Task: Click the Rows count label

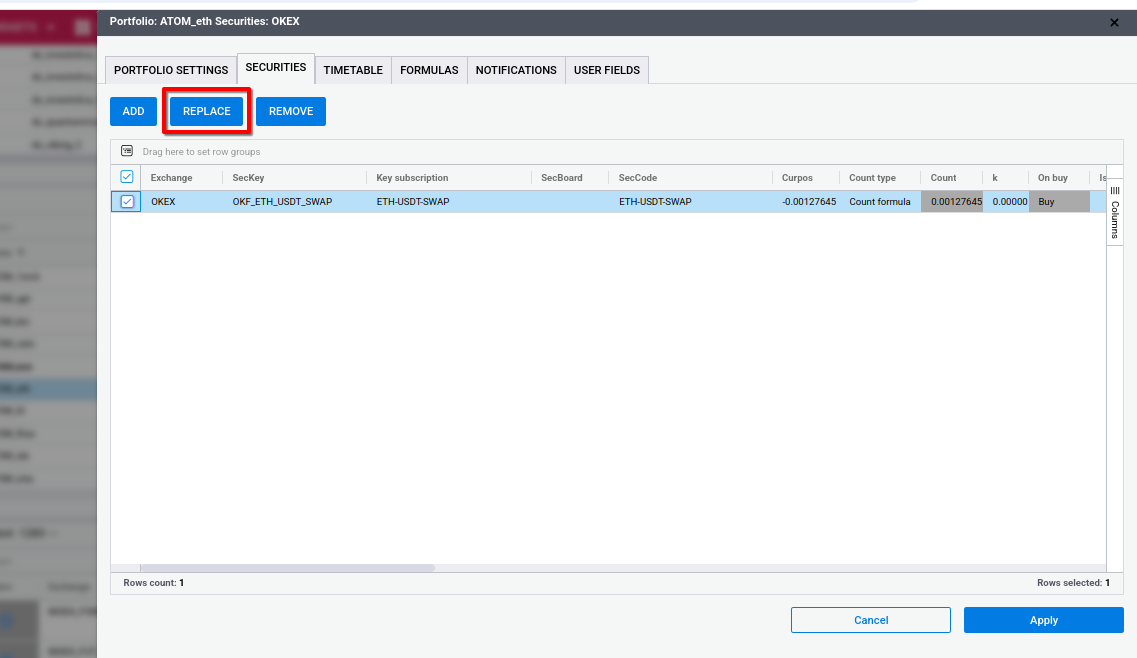Action: tap(154, 583)
